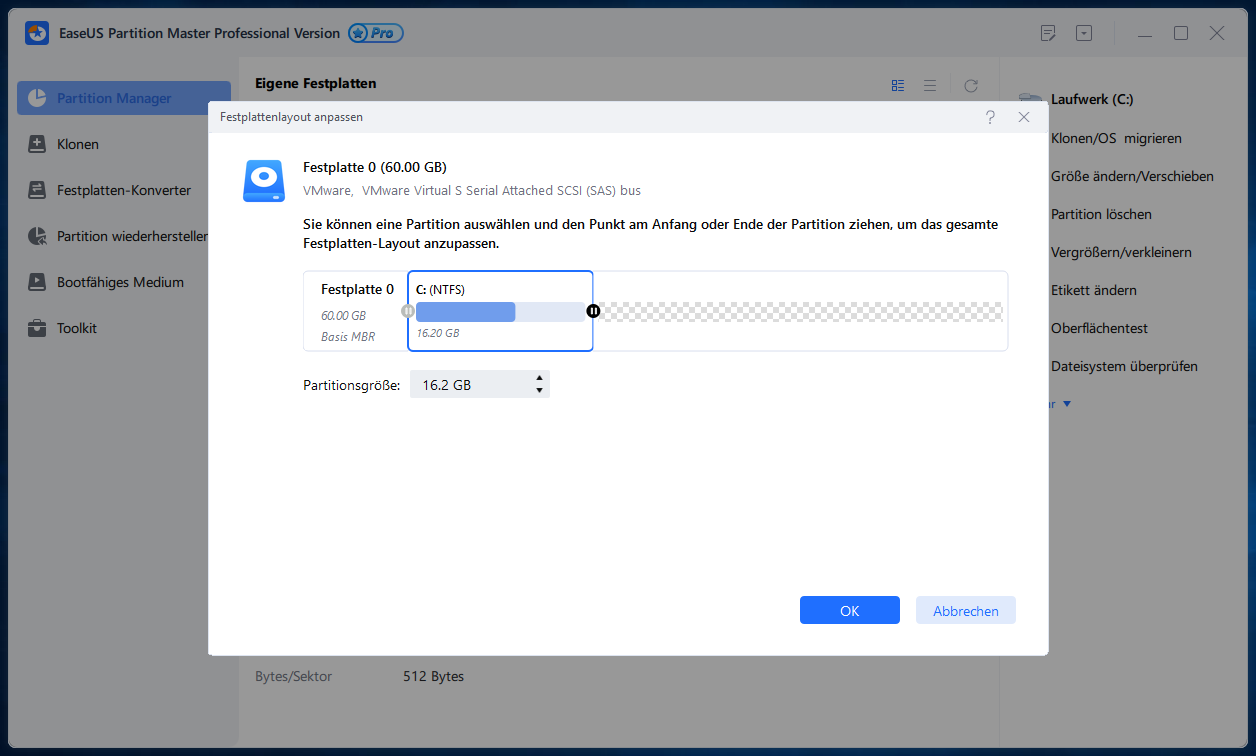1256x756 pixels.
Task: Click the Bytes/Sektor label
Action: pos(293,676)
